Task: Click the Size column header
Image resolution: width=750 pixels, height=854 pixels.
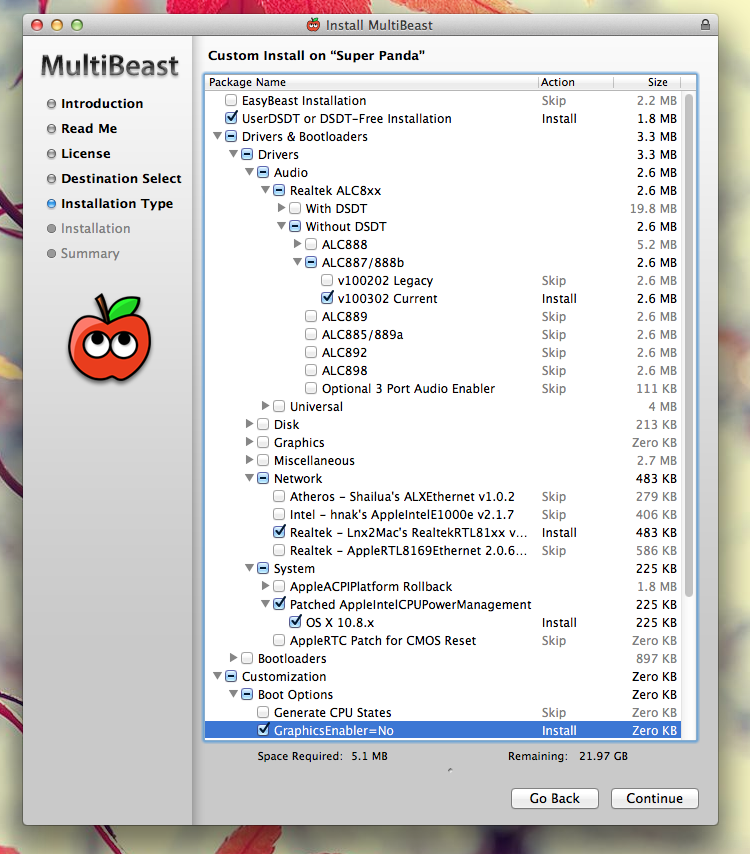Action: pos(647,82)
